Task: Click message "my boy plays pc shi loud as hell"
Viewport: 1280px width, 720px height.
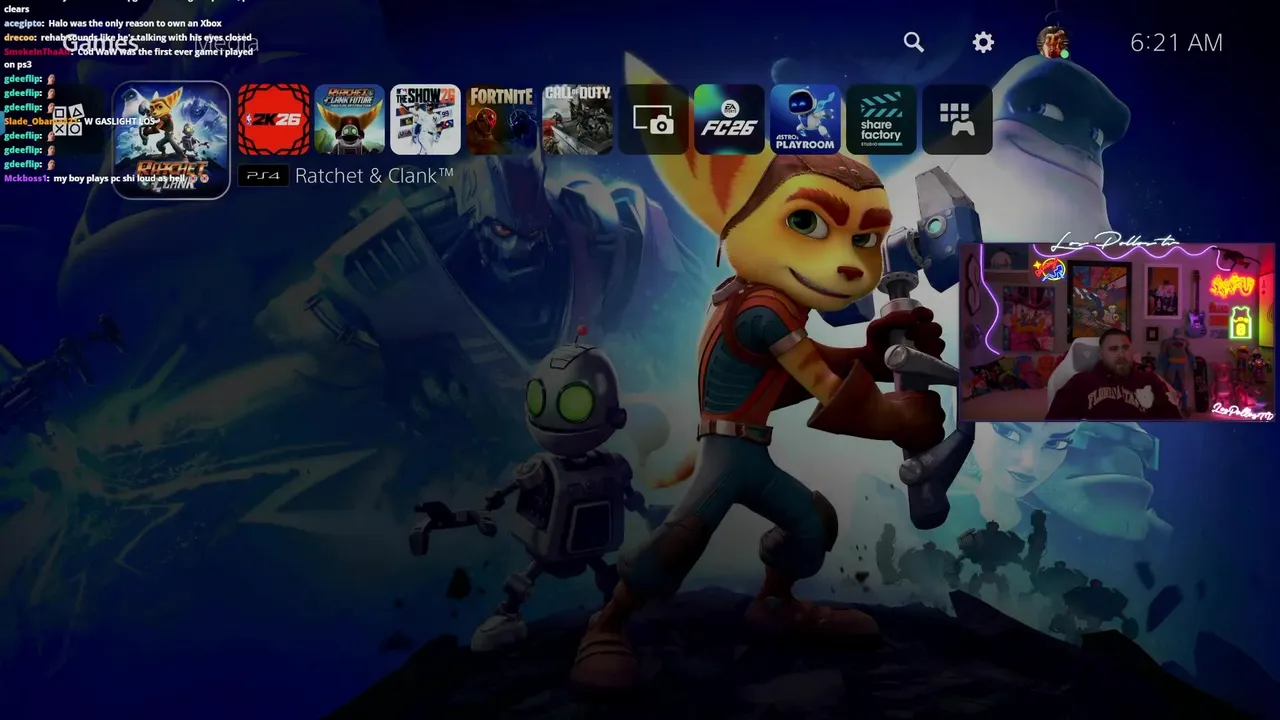Action: tap(120, 178)
